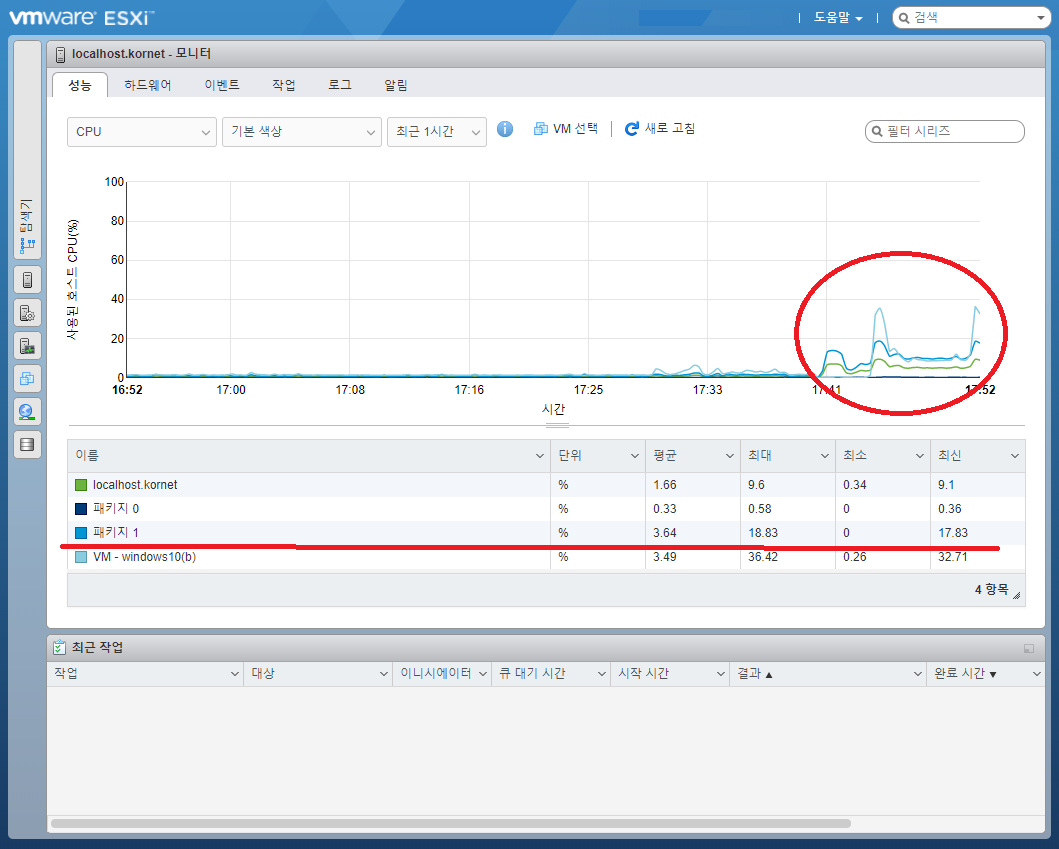Viewport: 1059px width, 849px height.
Task: Open the 평균 column header menu
Action: (x=729, y=456)
